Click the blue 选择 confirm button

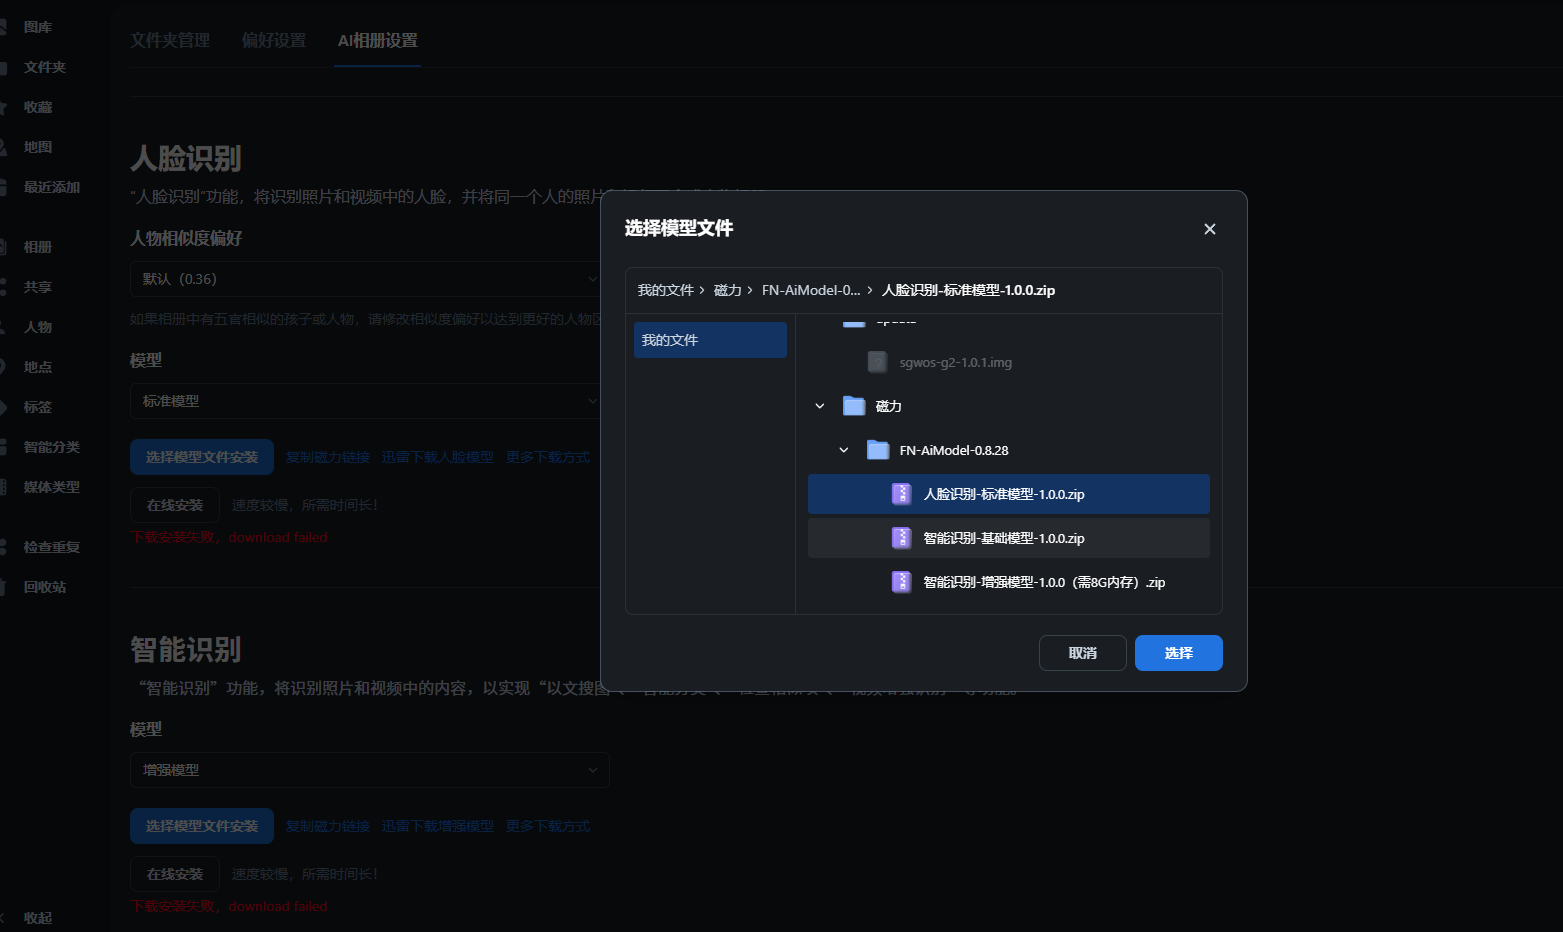click(x=1178, y=653)
